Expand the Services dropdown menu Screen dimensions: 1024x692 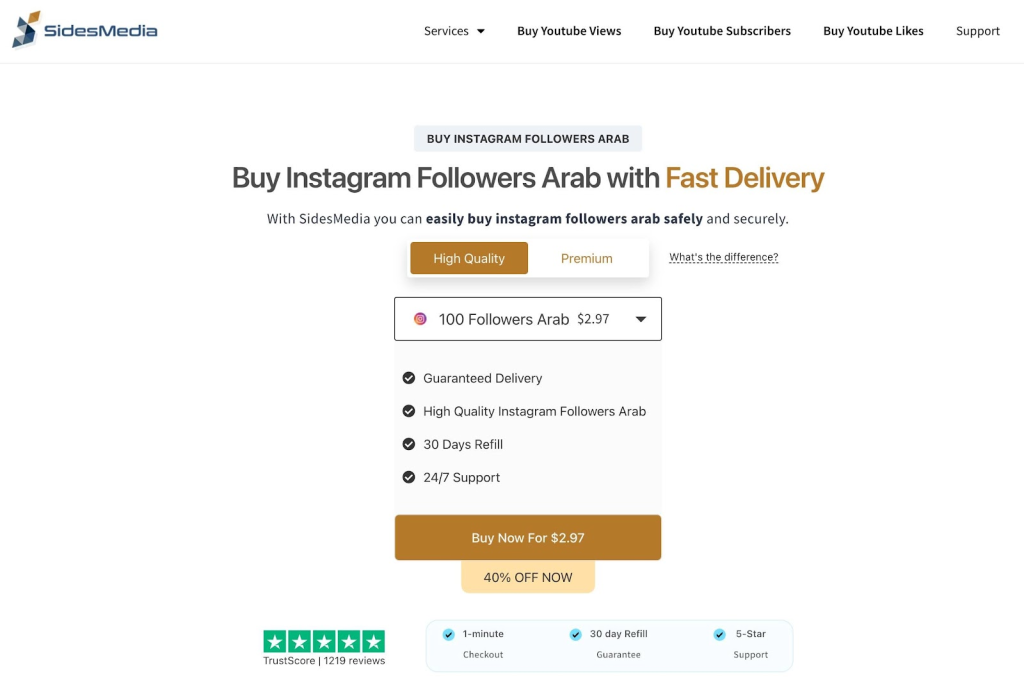(x=454, y=31)
